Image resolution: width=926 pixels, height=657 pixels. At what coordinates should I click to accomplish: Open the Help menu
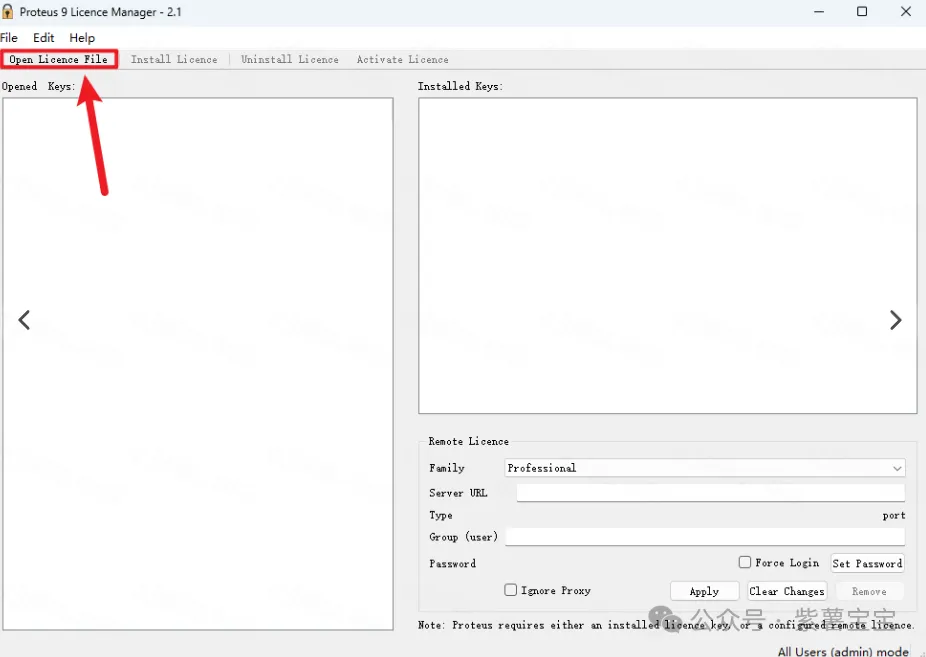82,38
